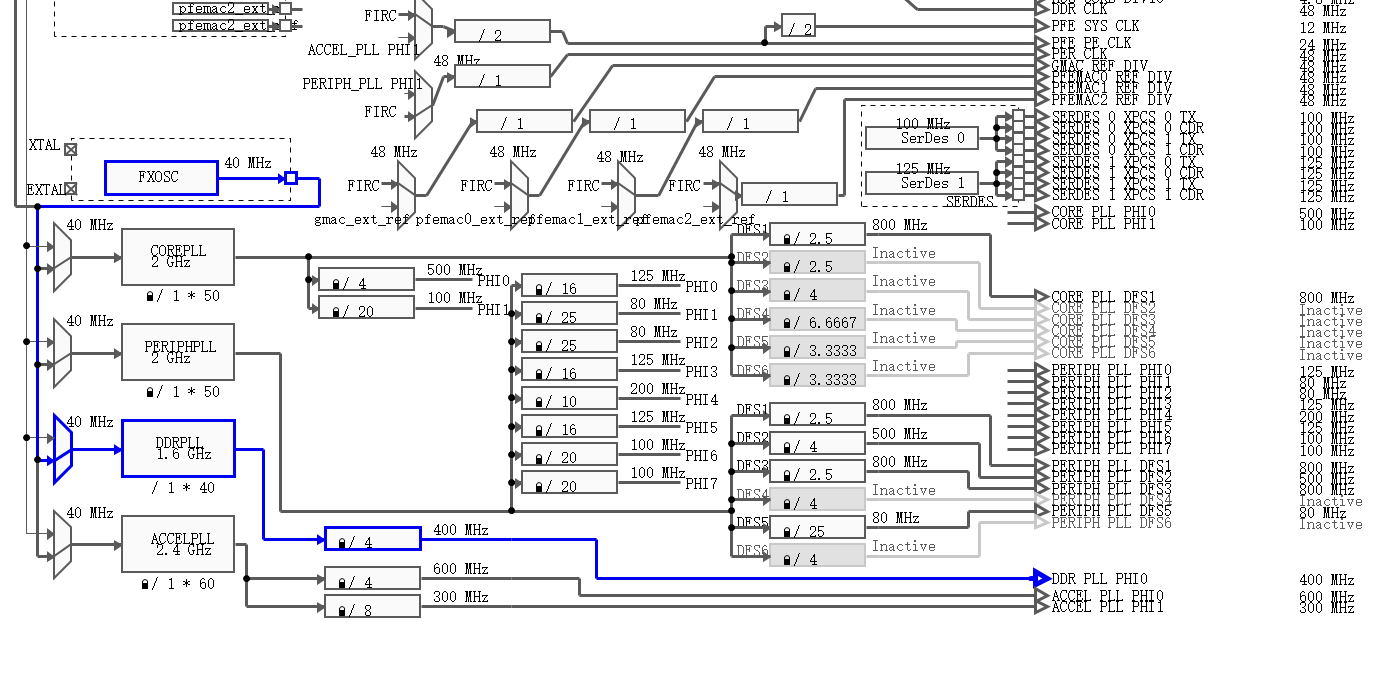Click the 40 MHz value next to FXOSC

pyautogui.click(x=247, y=163)
